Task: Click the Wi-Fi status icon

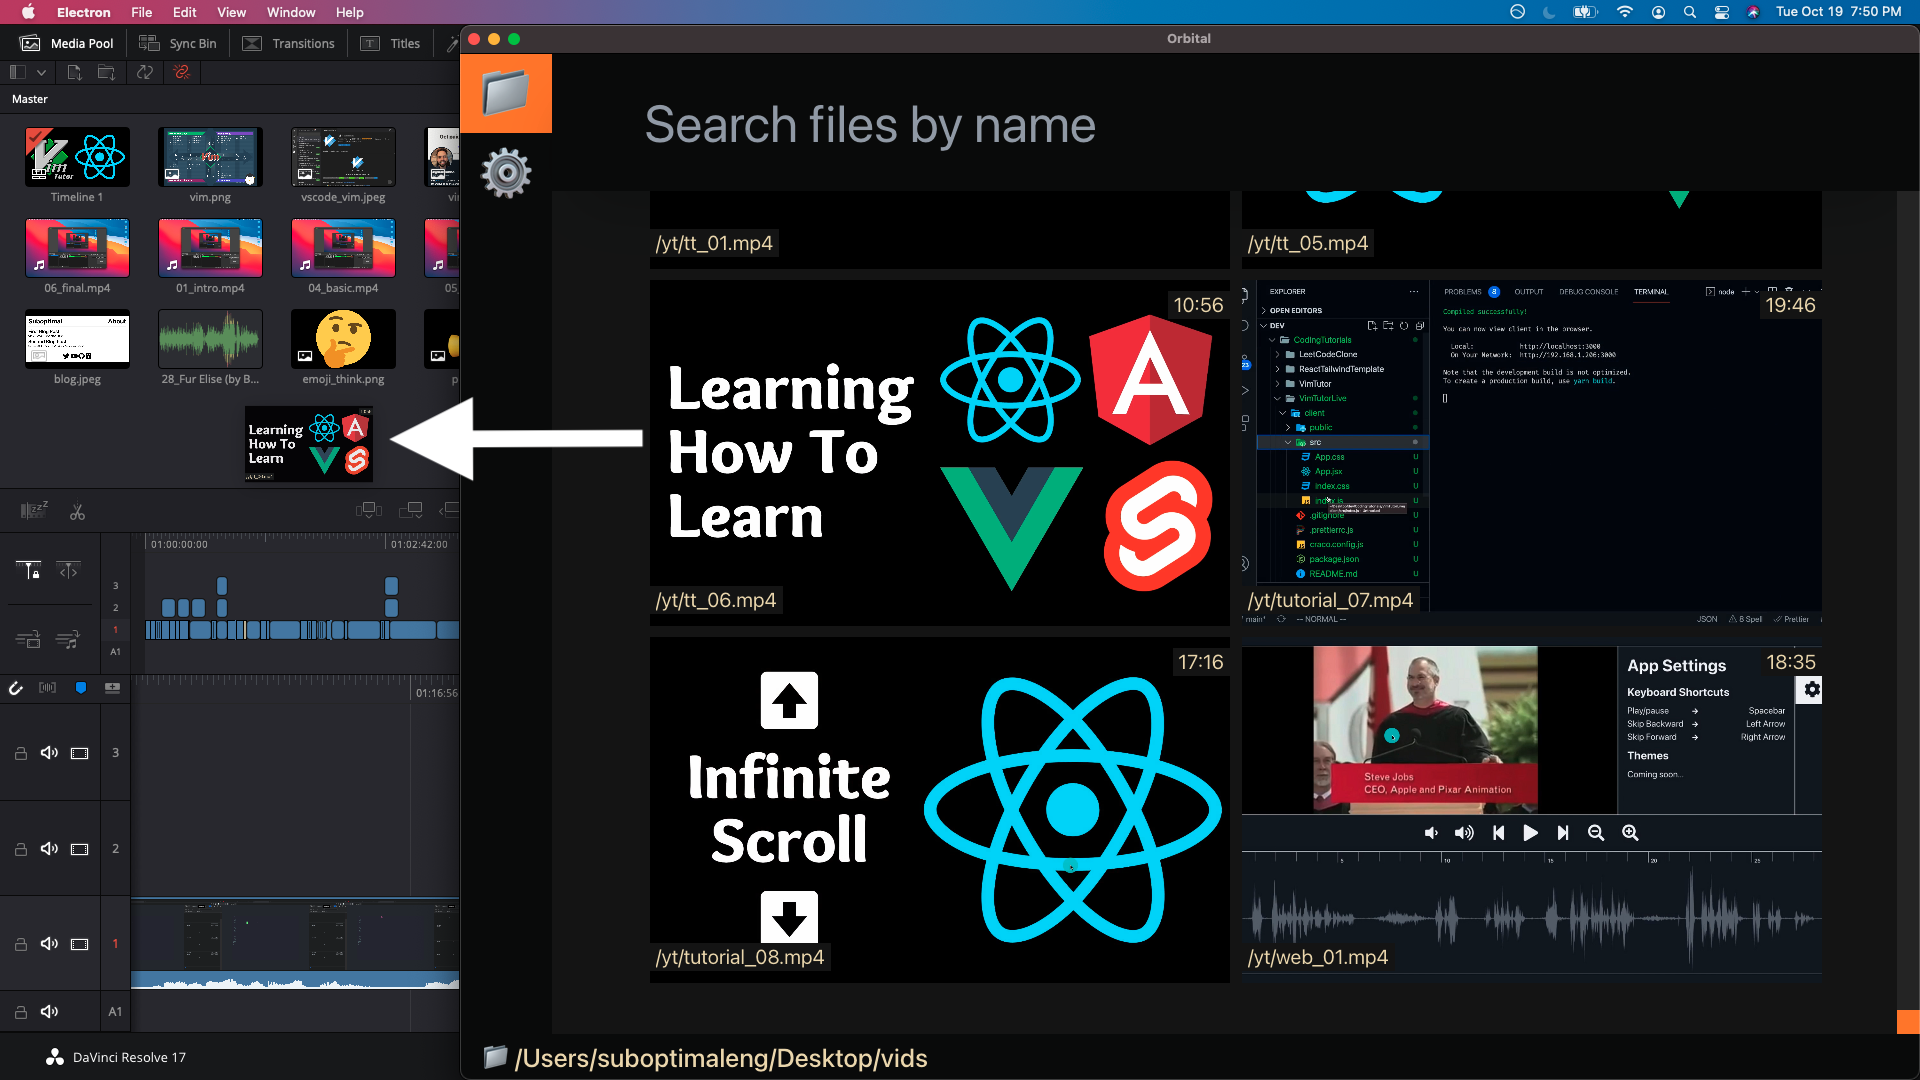Action: 1625,12
